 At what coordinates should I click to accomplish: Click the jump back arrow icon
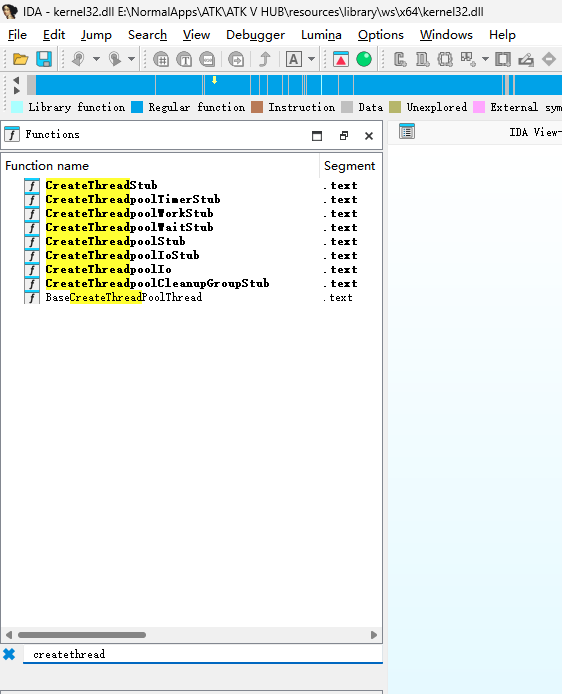tap(78, 59)
